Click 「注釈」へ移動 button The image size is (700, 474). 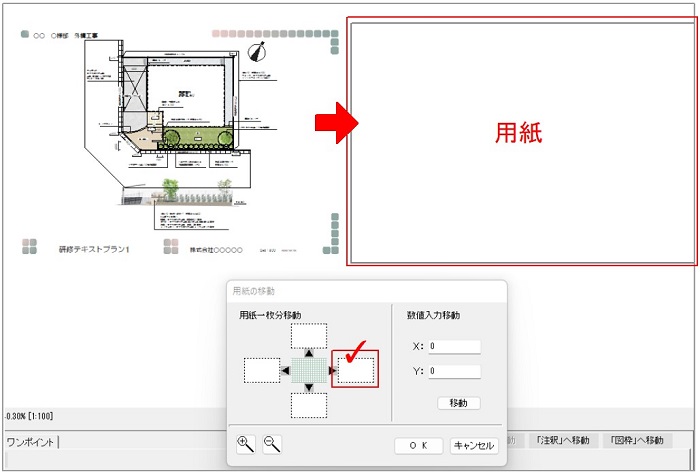point(562,441)
